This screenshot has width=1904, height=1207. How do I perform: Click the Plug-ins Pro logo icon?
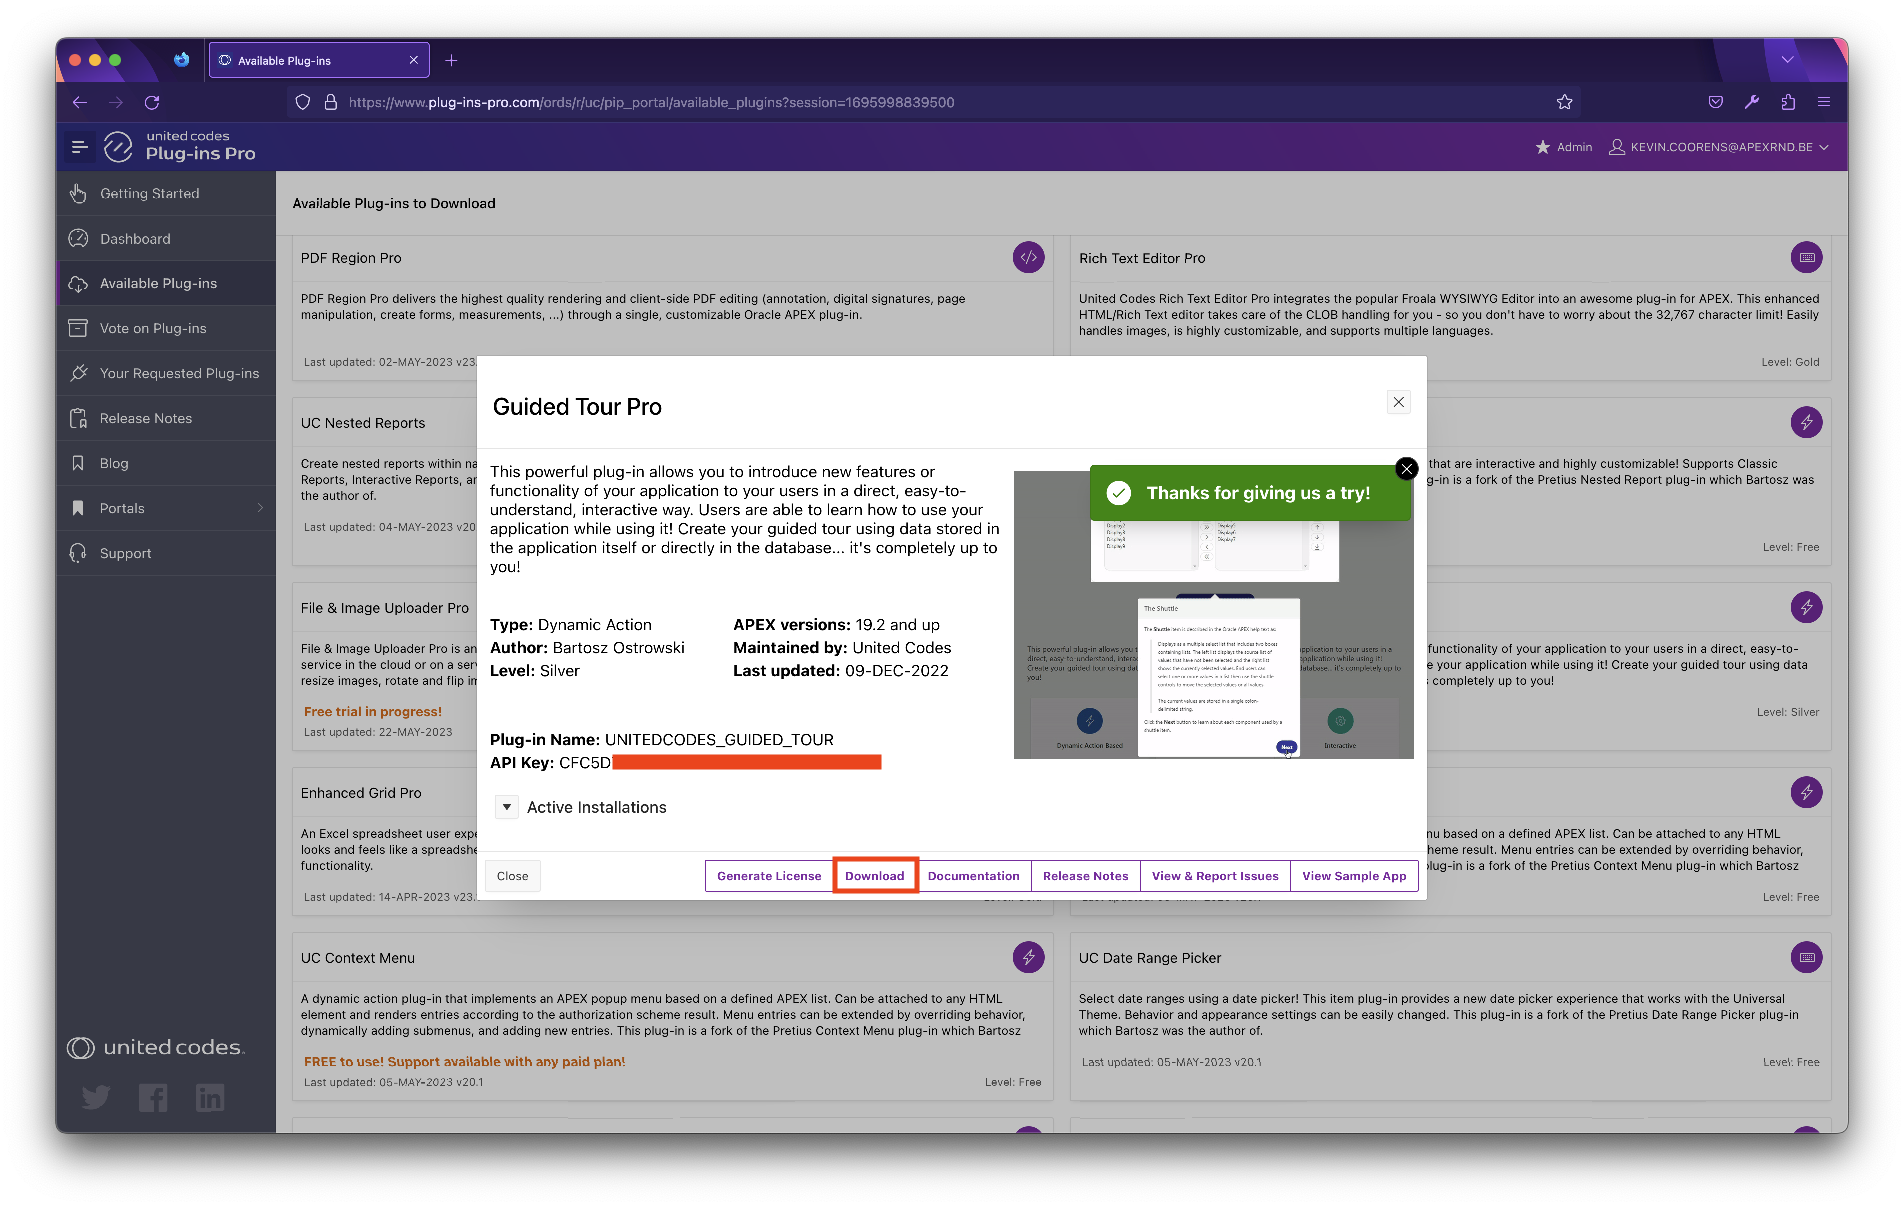[x=118, y=147]
